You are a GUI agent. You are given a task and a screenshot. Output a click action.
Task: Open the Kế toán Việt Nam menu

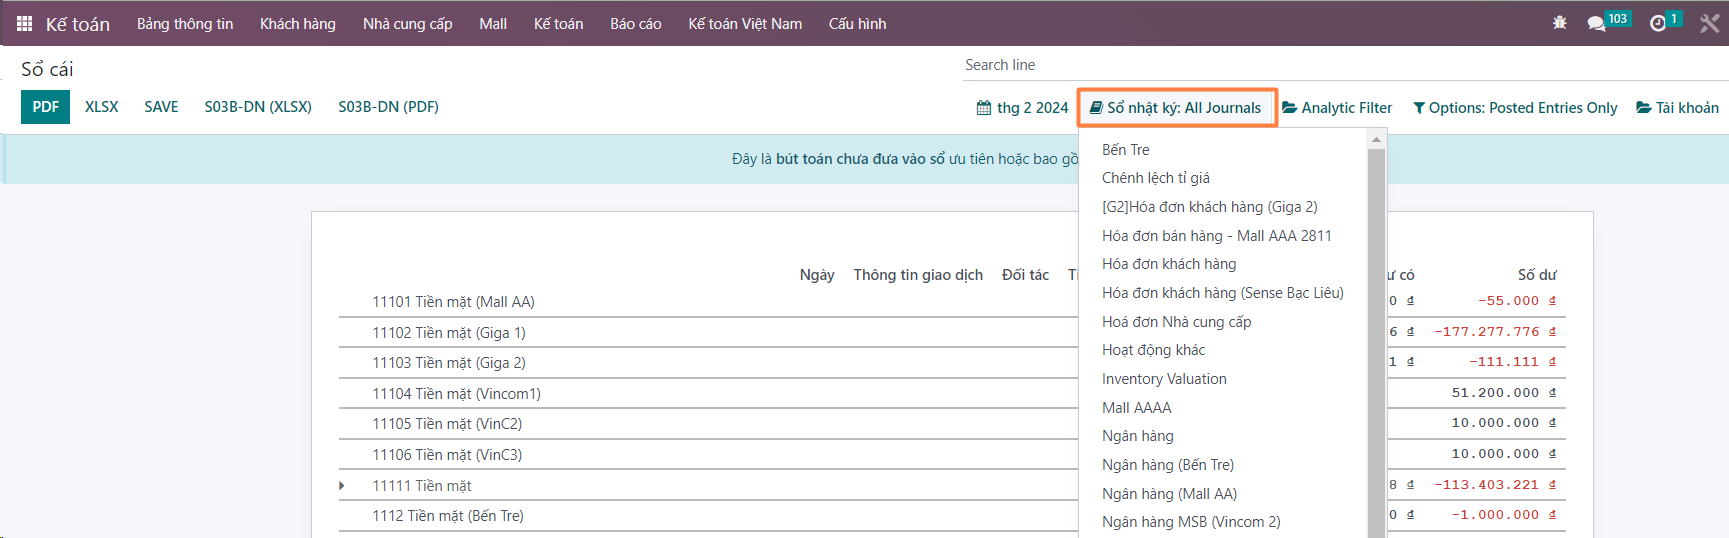pyautogui.click(x=745, y=23)
